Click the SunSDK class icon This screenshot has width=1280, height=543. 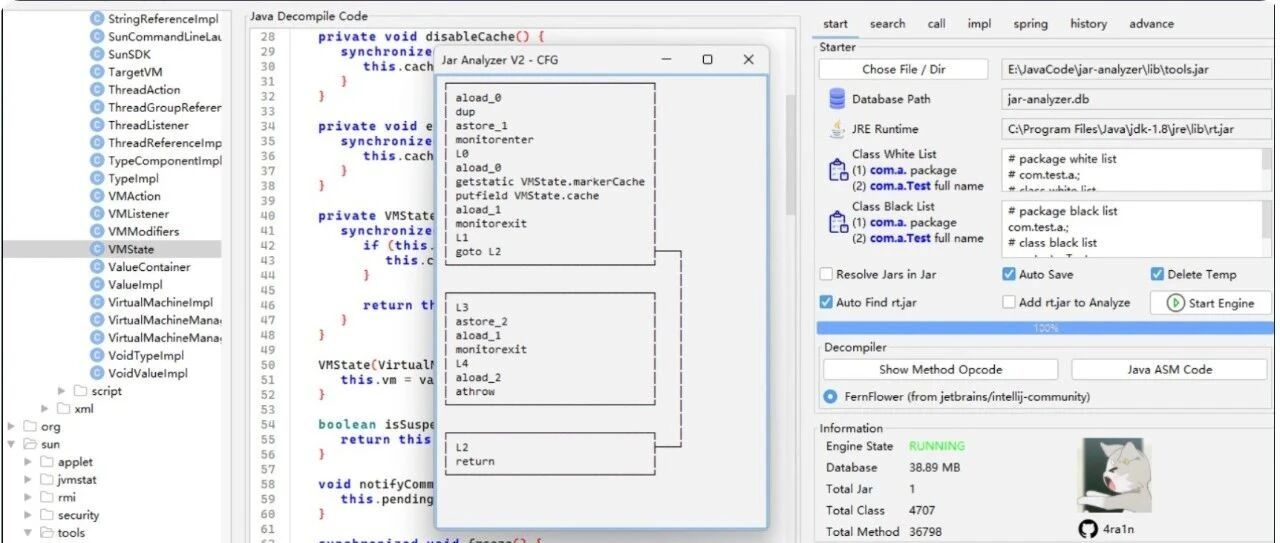(x=97, y=54)
